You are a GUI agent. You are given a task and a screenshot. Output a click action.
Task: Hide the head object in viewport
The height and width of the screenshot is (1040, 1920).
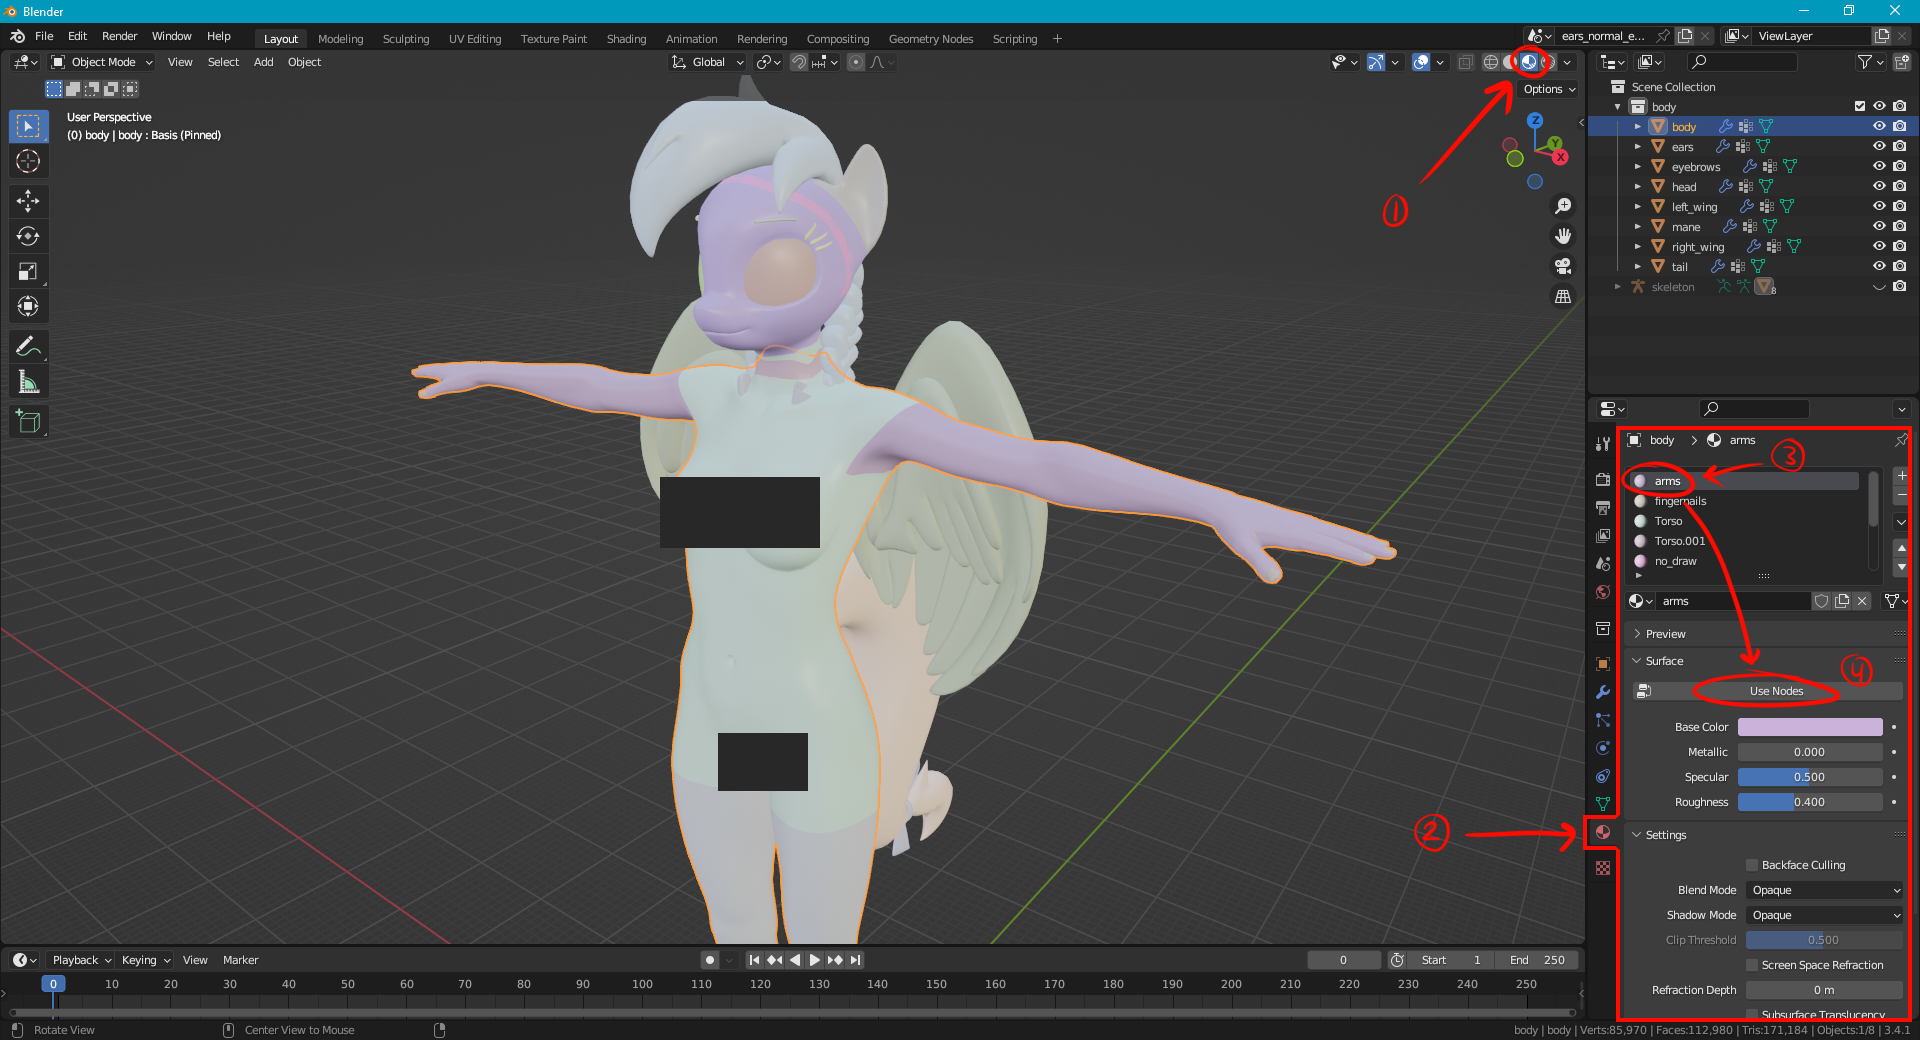[x=1879, y=186]
